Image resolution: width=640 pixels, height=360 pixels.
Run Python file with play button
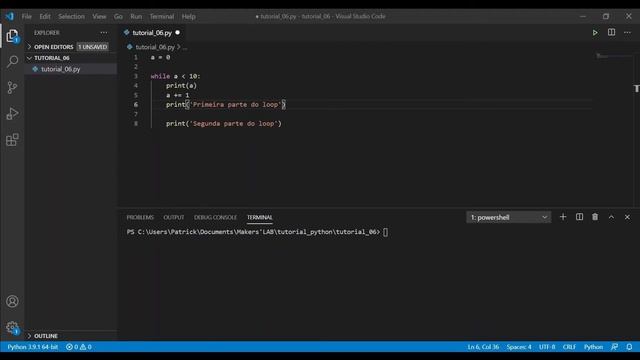click(x=595, y=33)
